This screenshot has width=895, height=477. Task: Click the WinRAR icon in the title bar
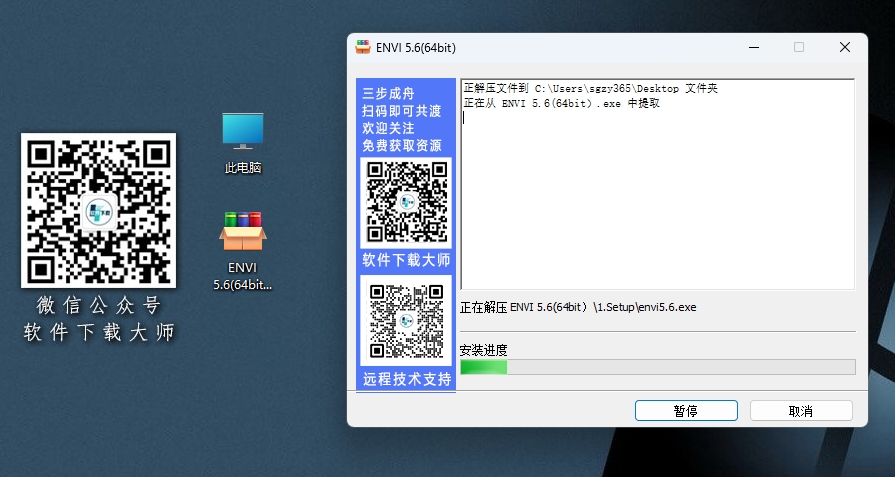363,47
